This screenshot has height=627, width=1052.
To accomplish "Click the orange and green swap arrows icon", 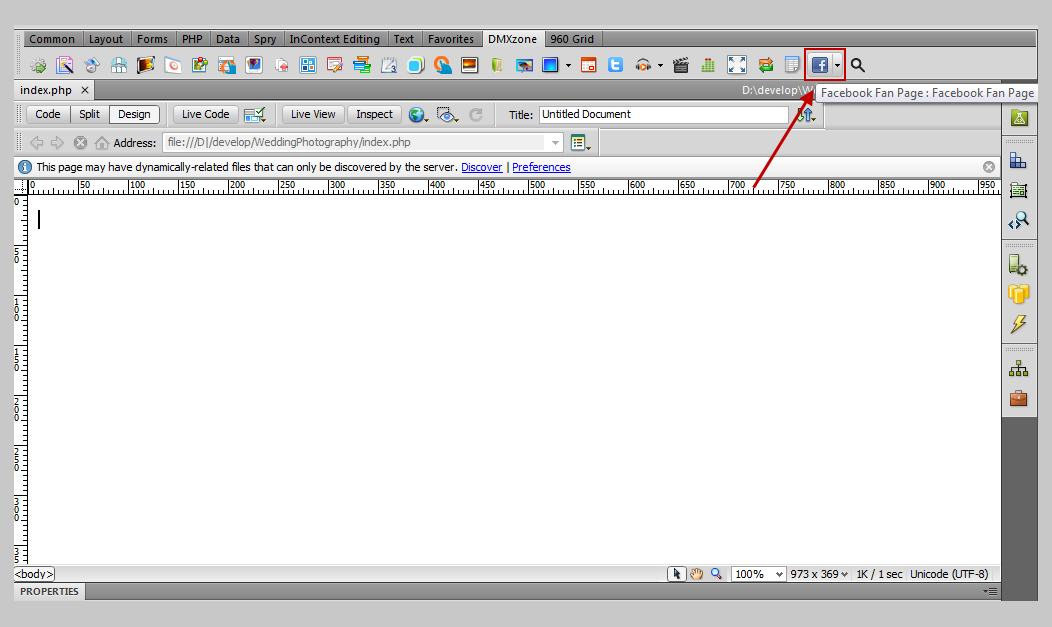I will click(766, 65).
